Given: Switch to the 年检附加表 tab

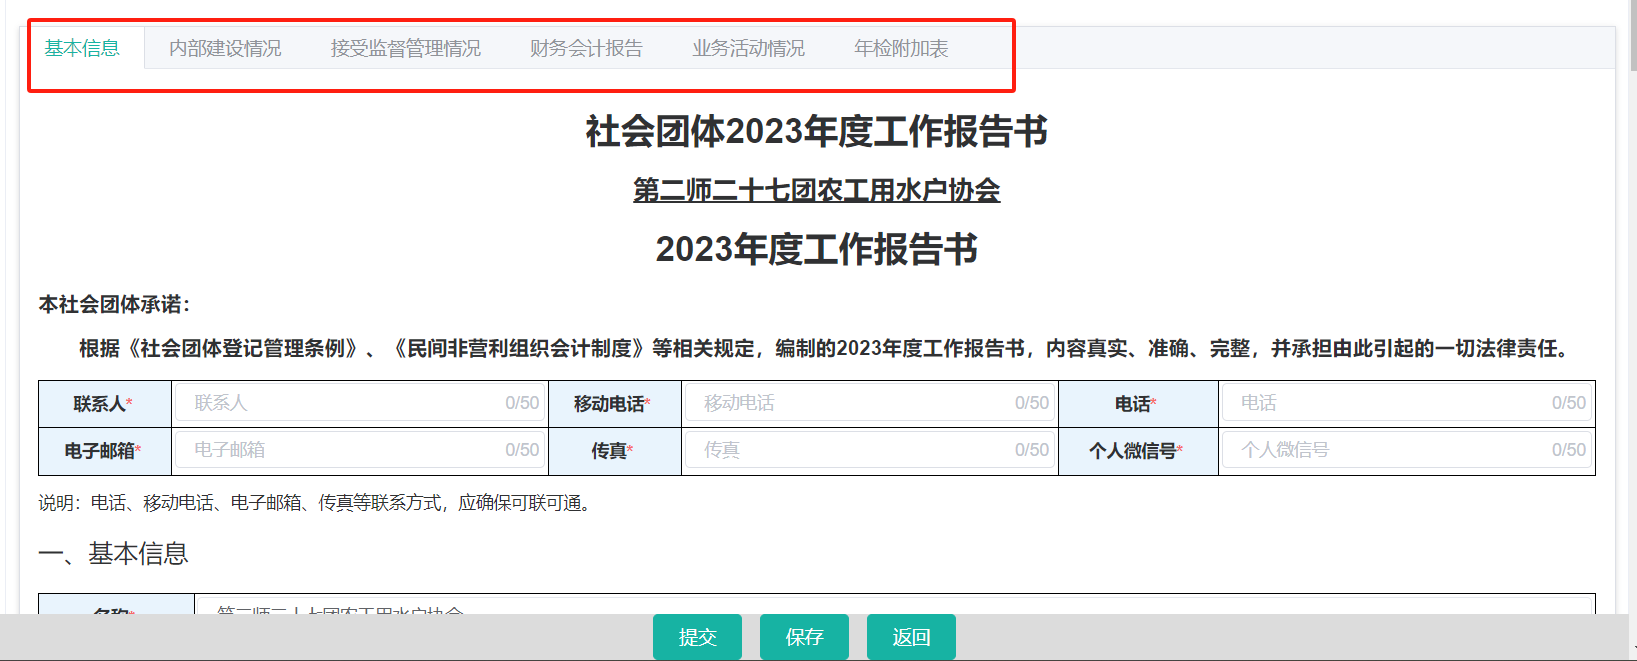Looking at the screenshot, I should coord(901,48).
